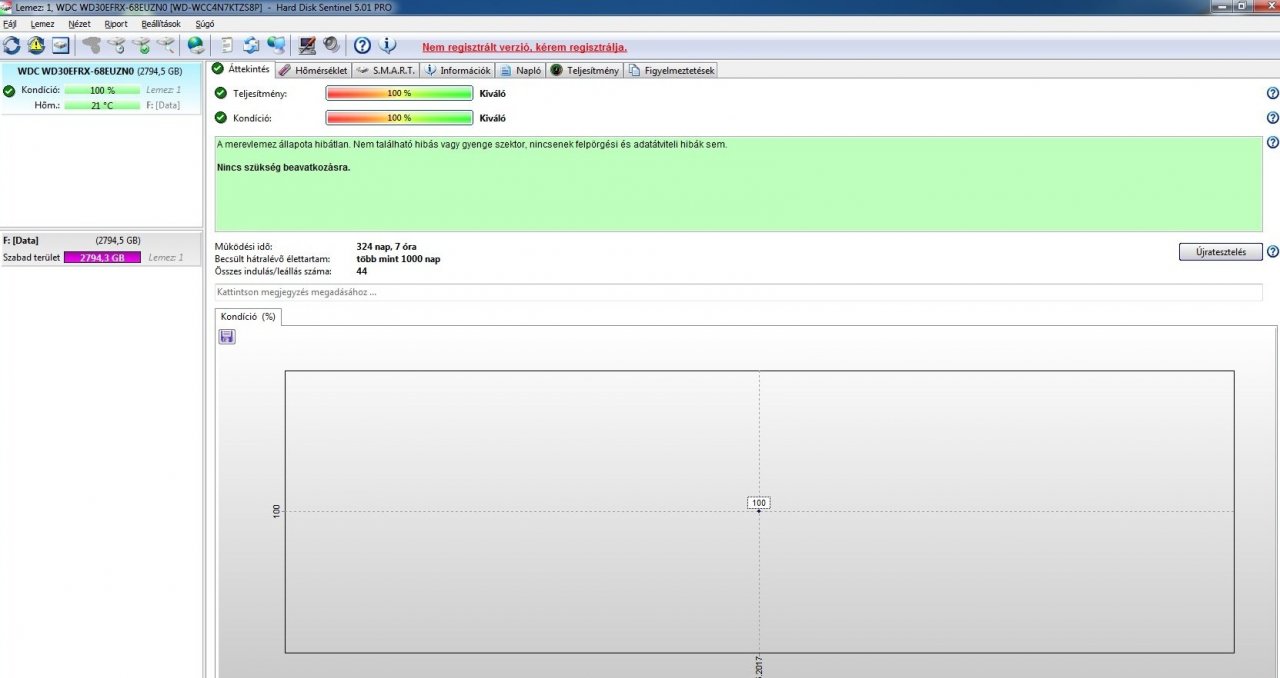This screenshot has width=1280, height=678.
Task: Click the green check icon beside Teljesítmény label
Action: point(221,93)
